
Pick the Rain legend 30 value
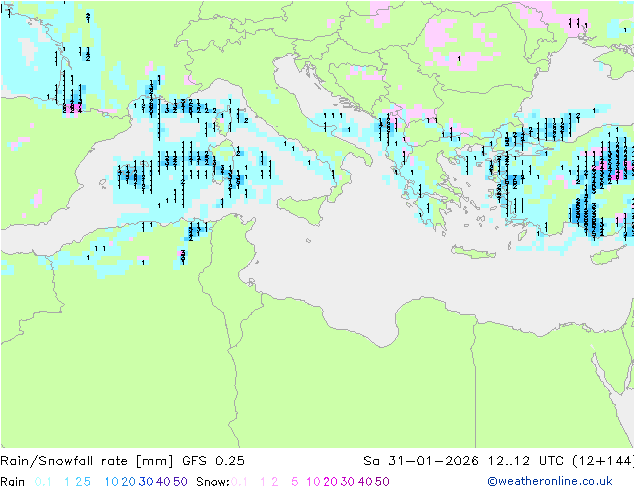[146, 482]
